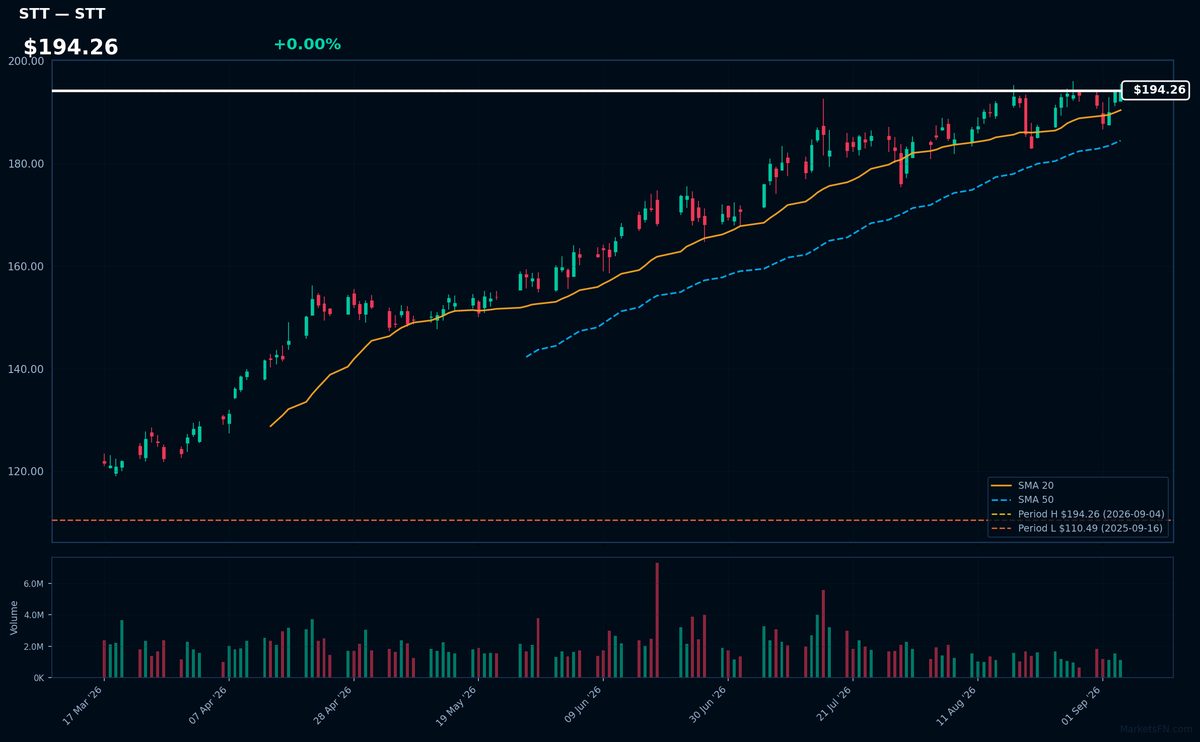The height and width of the screenshot is (742, 1200).
Task: Click the STT — STT chart title
Action: pyautogui.click(x=62, y=14)
